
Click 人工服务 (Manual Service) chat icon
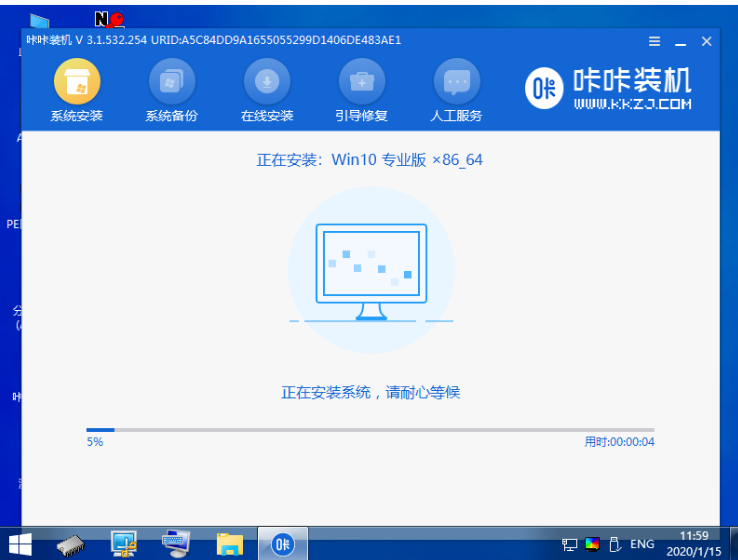click(456, 91)
